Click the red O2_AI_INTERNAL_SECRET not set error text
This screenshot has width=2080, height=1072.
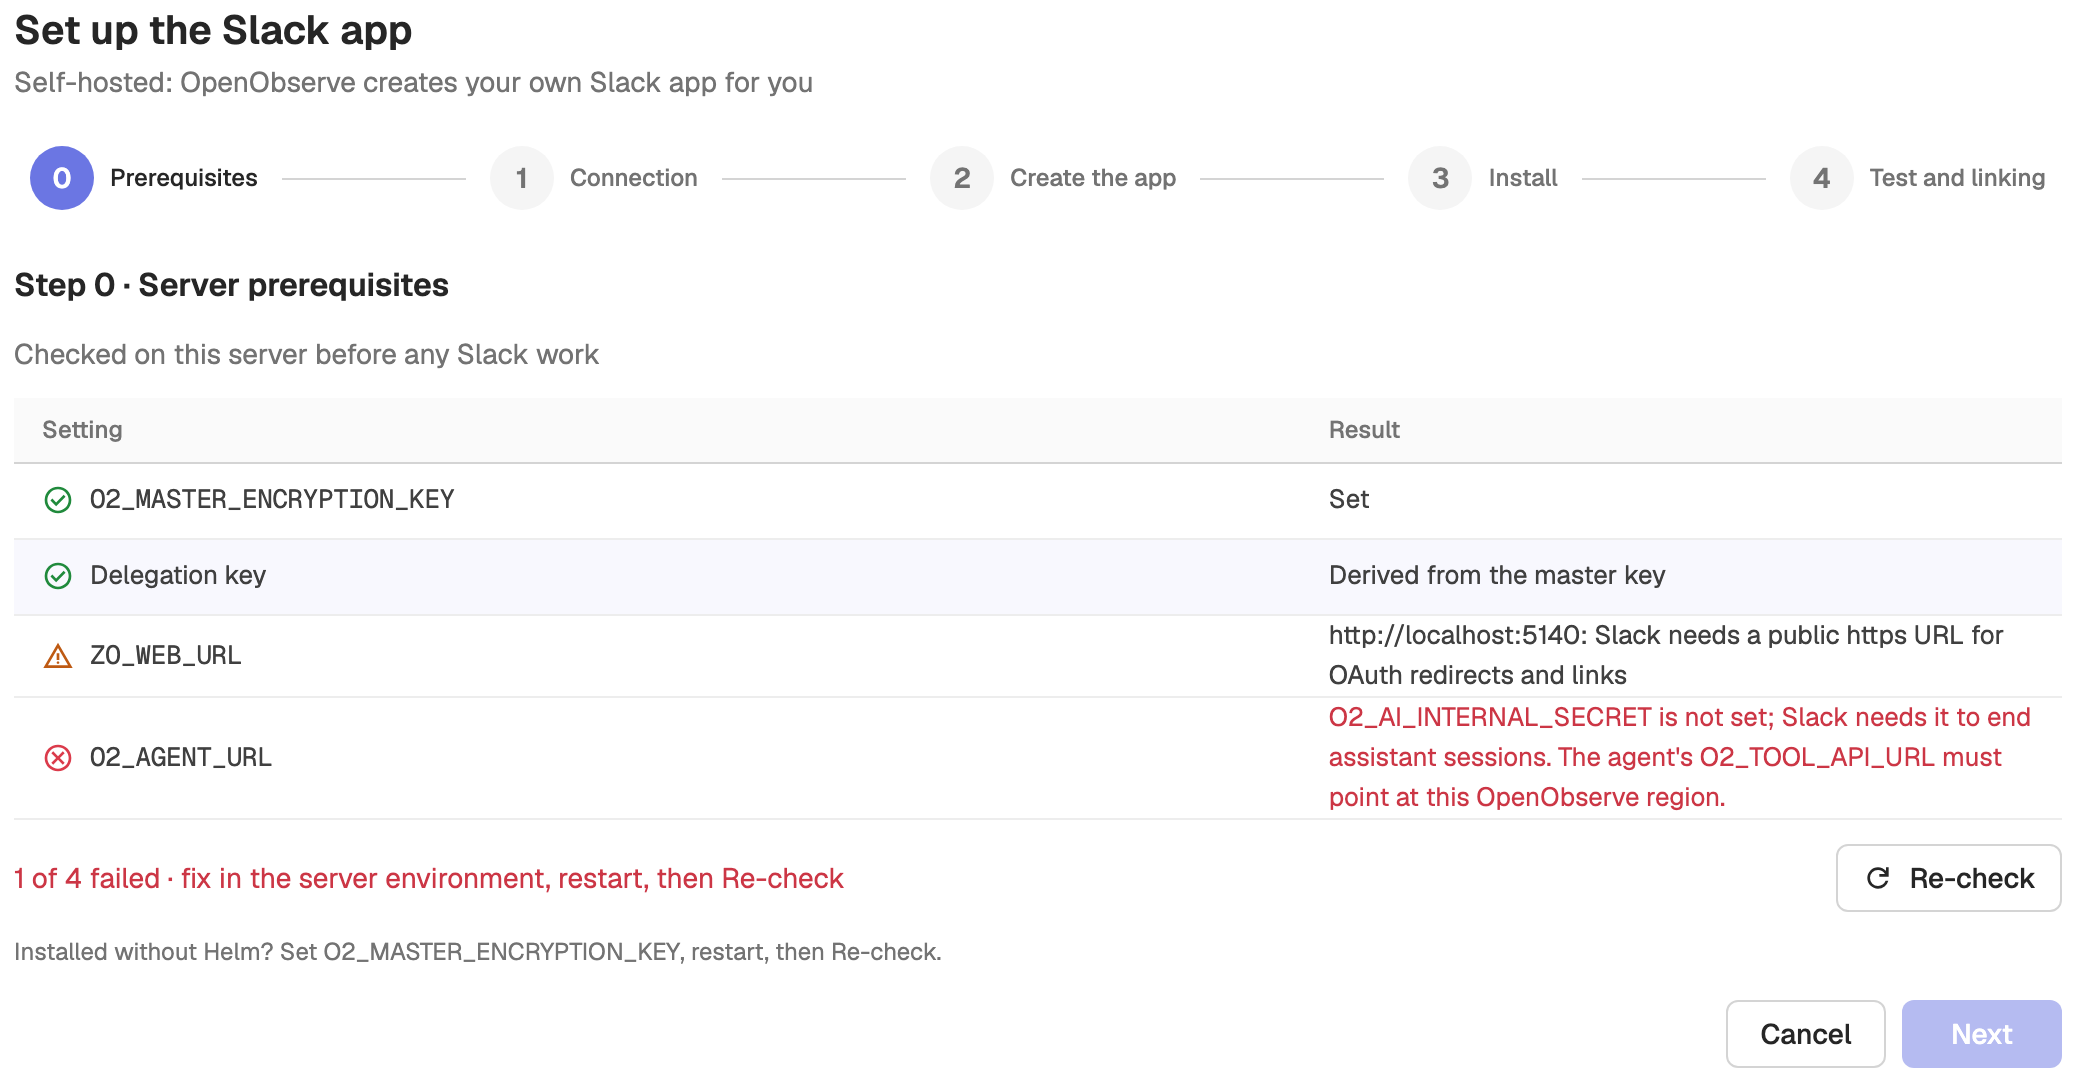(x=1680, y=757)
